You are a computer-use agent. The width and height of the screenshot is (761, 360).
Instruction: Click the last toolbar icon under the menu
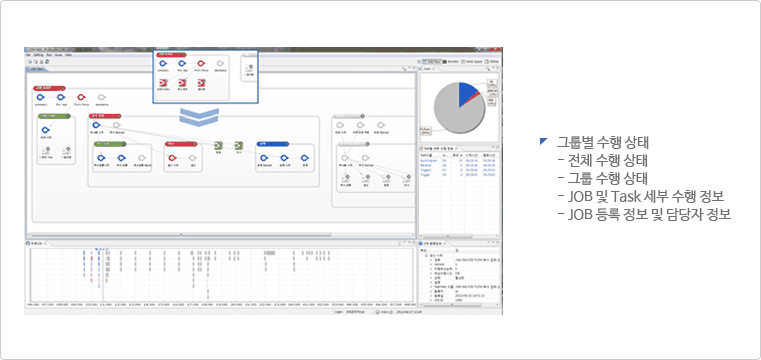(47, 62)
